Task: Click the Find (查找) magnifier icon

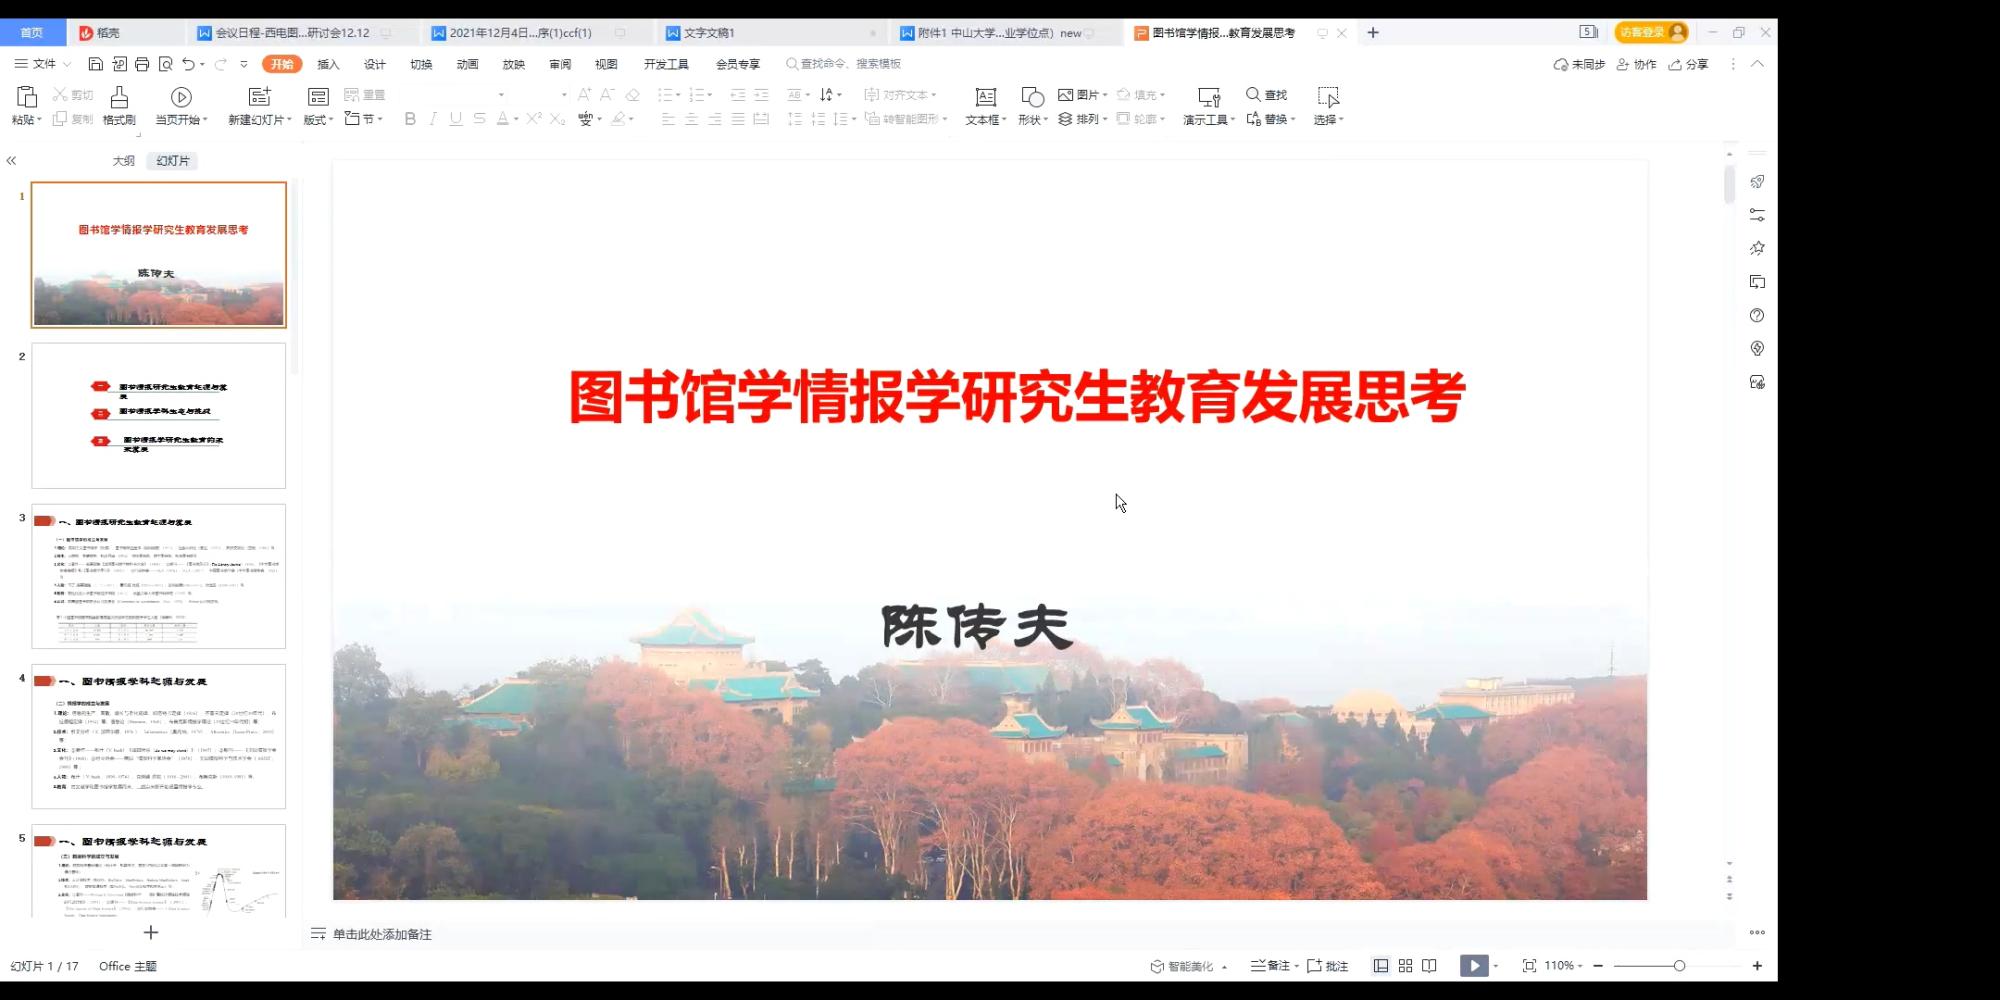Action: click(x=1253, y=94)
